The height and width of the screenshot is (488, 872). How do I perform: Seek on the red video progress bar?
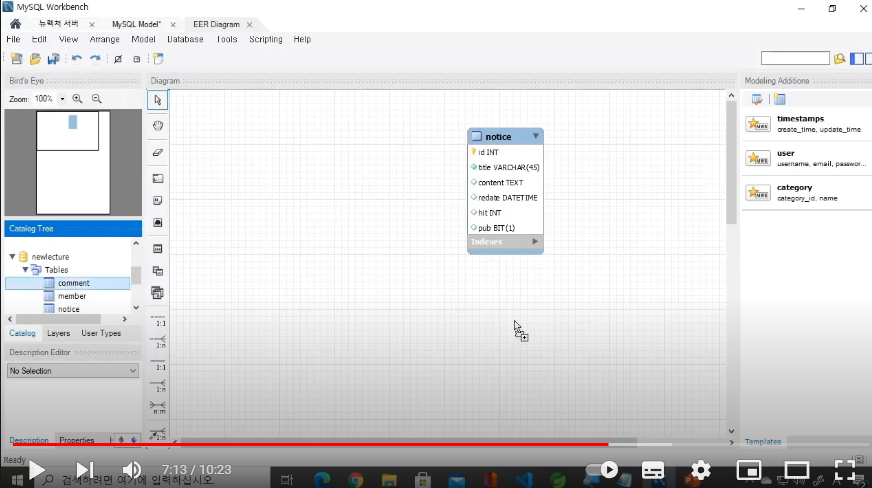(x=310, y=445)
